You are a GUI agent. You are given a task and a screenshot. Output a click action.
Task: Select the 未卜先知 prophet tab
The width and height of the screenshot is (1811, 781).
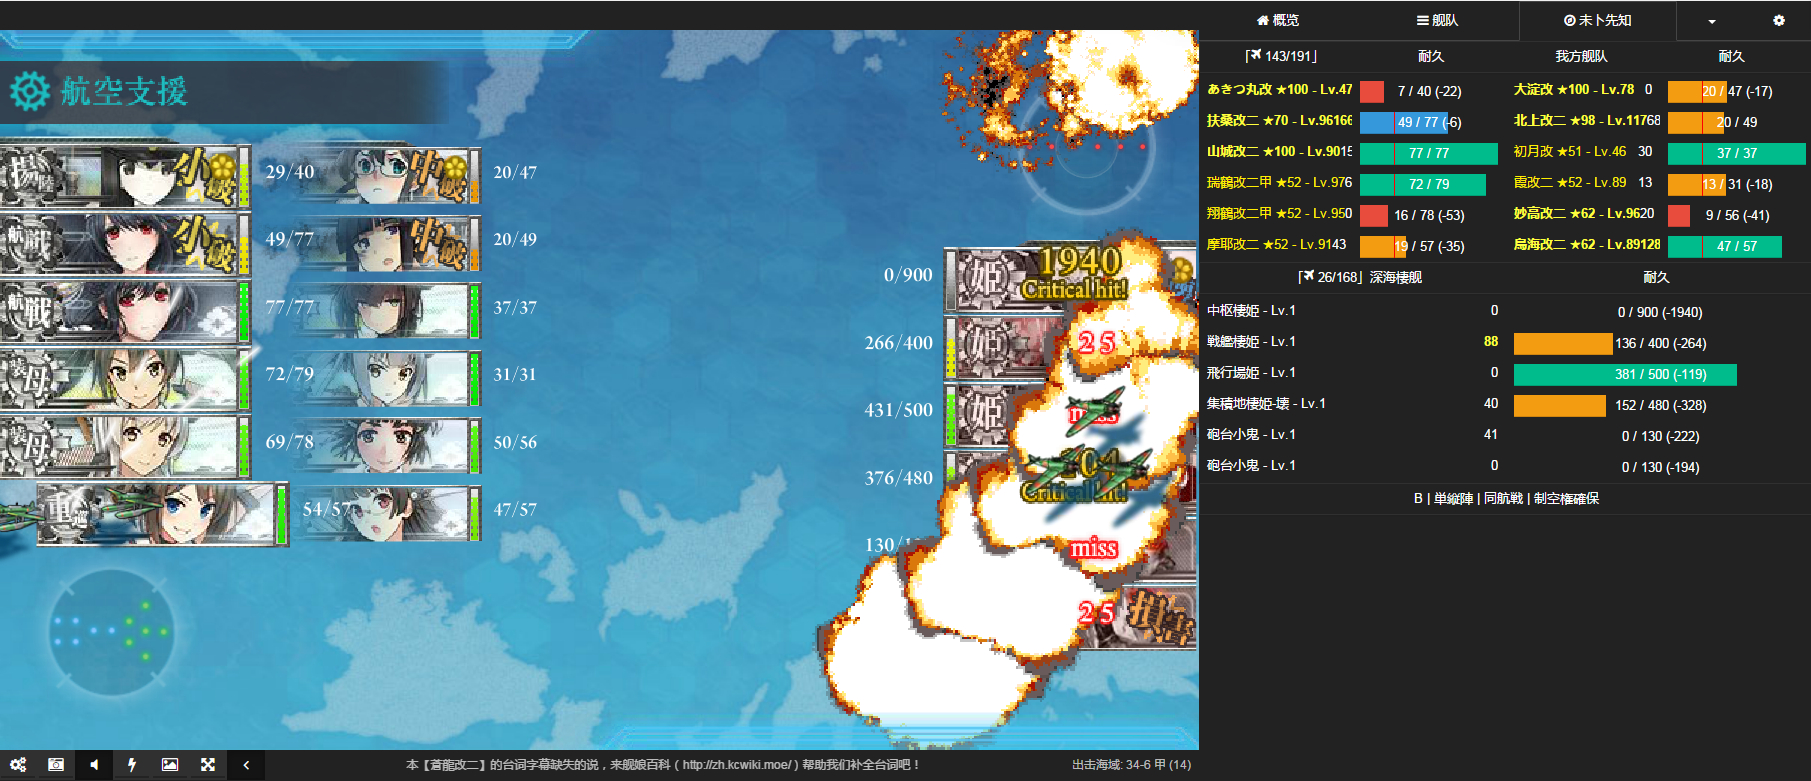point(1597,20)
